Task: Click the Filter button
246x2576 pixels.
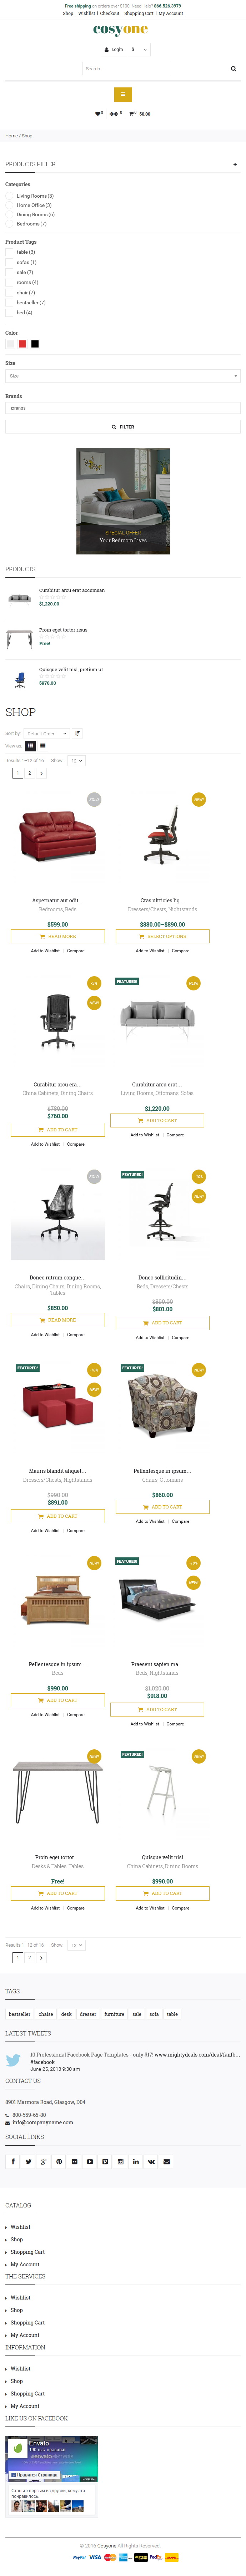Action: tap(123, 427)
